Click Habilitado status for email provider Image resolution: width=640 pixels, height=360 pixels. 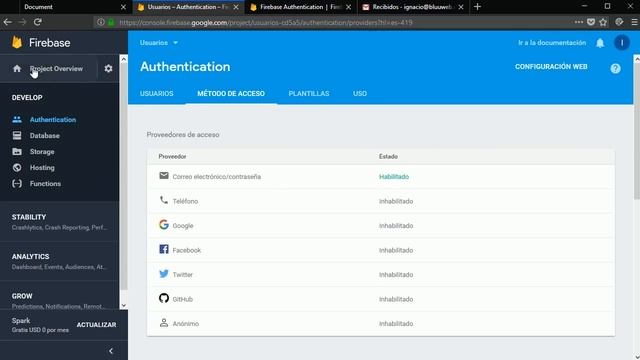pyautogui.click(x=394, y=177)
